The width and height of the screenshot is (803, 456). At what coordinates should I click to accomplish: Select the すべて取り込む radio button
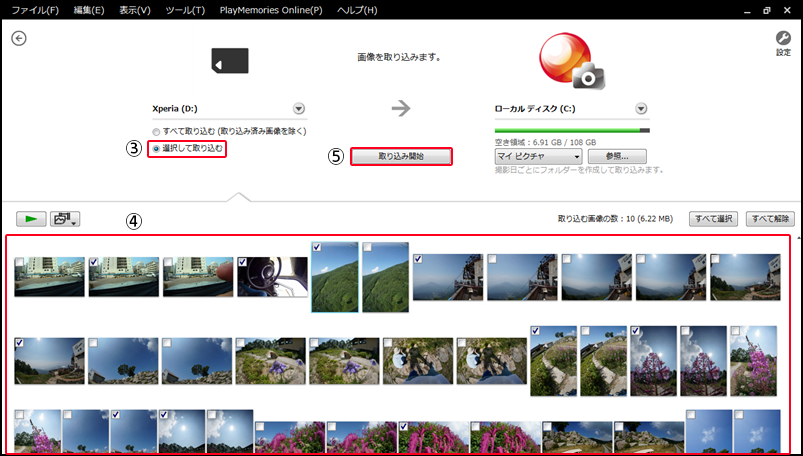click(x=155, y=132)
